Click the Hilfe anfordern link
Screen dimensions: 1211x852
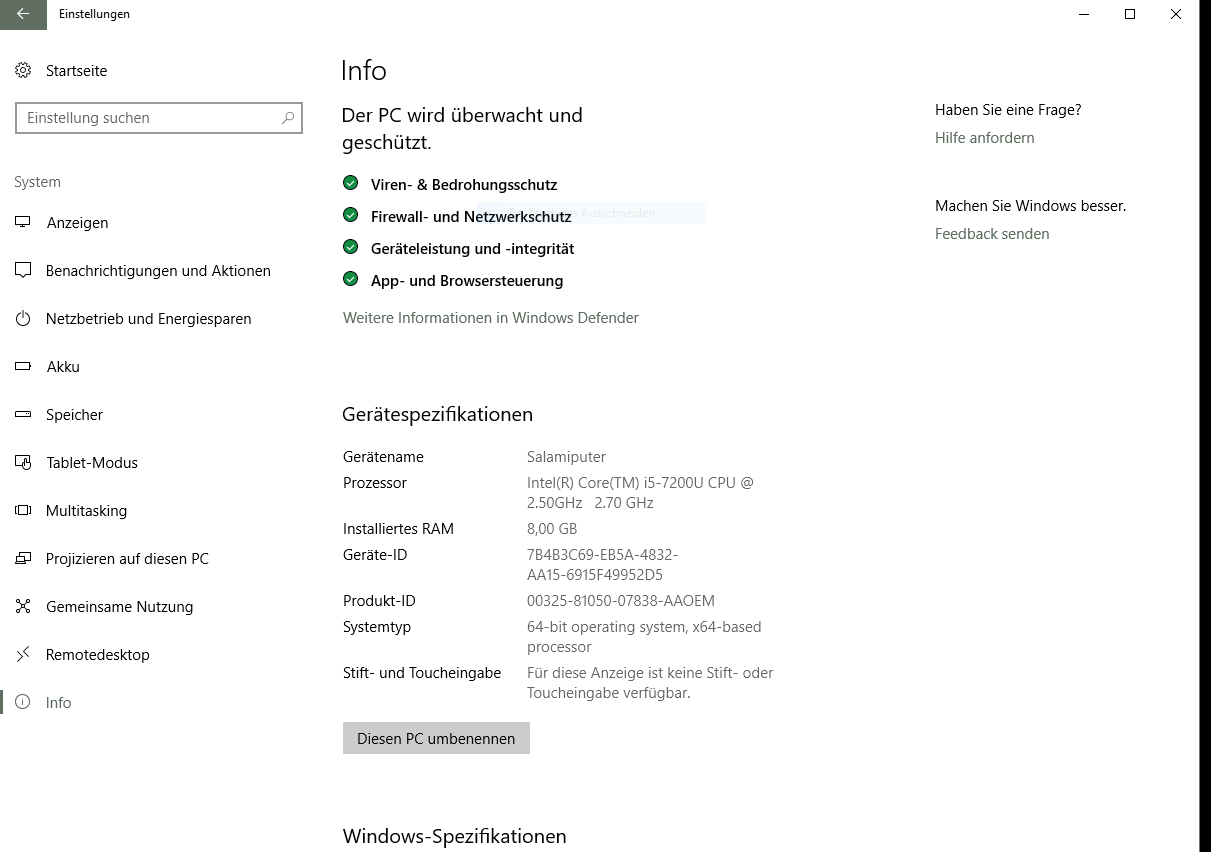[984, 138]
